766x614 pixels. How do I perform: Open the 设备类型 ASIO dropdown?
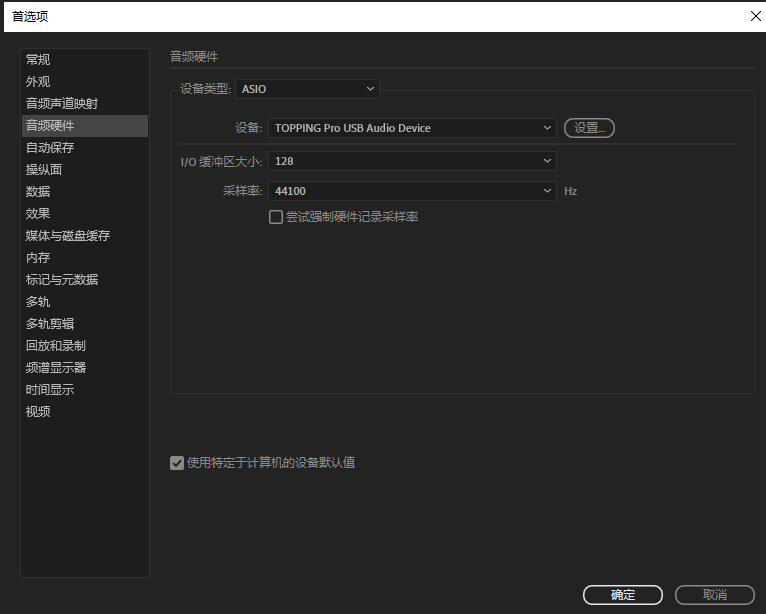tap(308, 89)
